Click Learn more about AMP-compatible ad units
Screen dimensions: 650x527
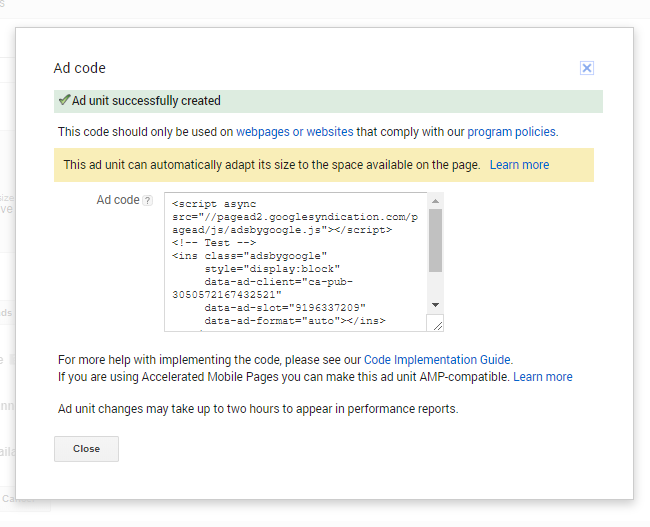click(x=543, y=377)
